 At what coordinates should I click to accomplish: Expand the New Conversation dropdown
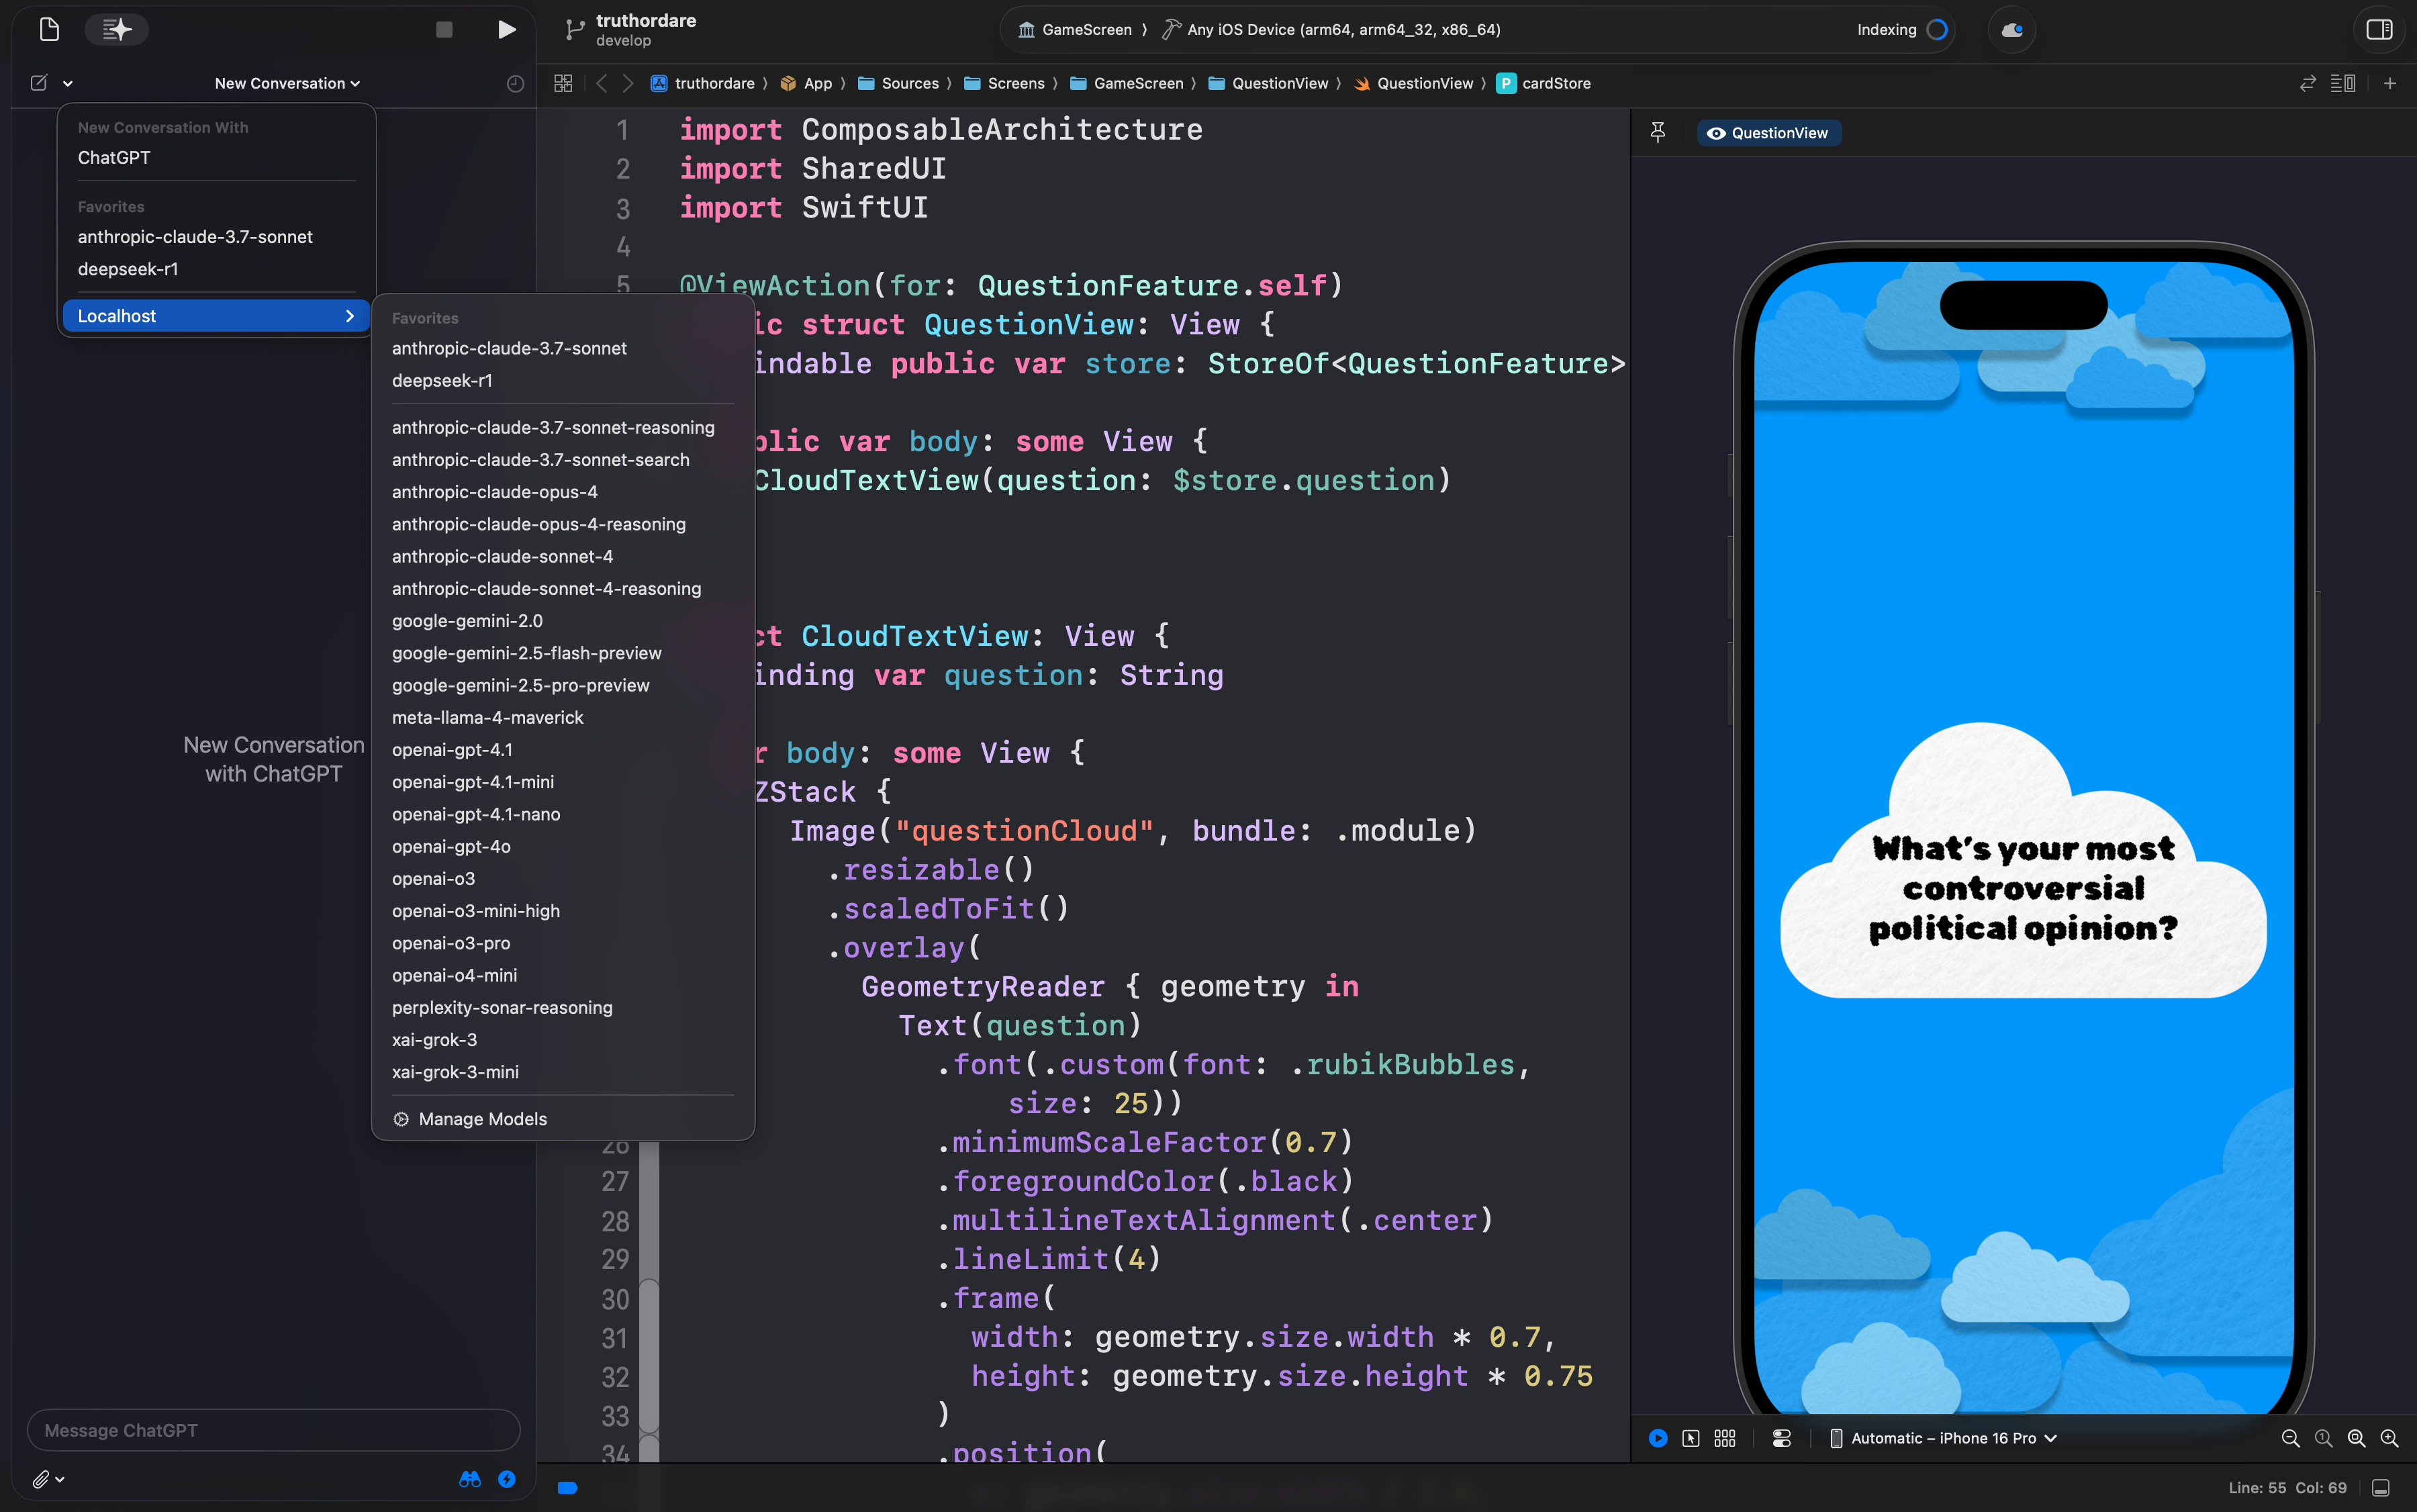pos(287,84)
